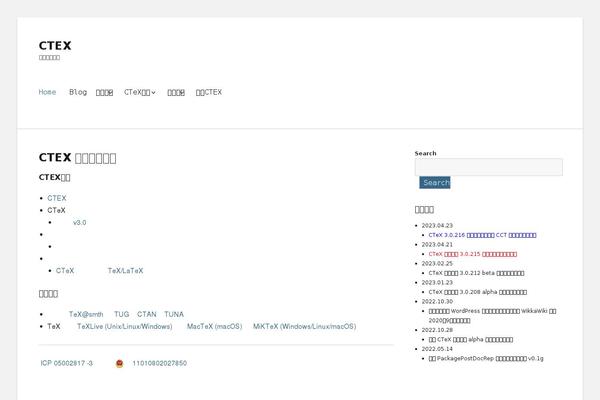Open the CTeX link beside TeX/LaTeX
Screen dimensions: 600x400
pyautogui.click(x=65, y=271)
